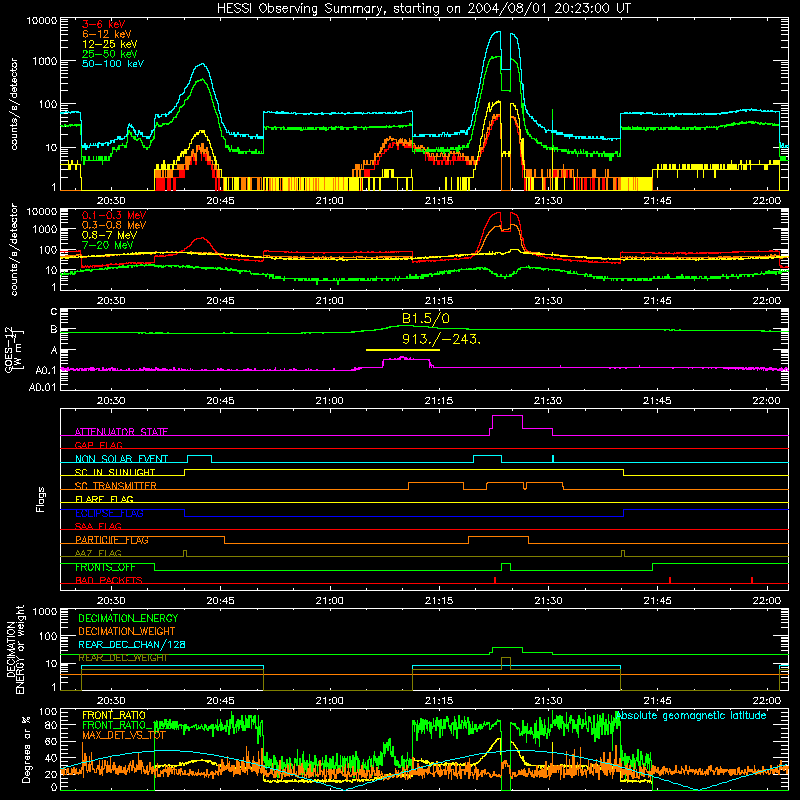Viewport: 800px width, 800px height.
Task: Select the NON_SOLAR_EVENT flag label
Action: coord(121,459)
